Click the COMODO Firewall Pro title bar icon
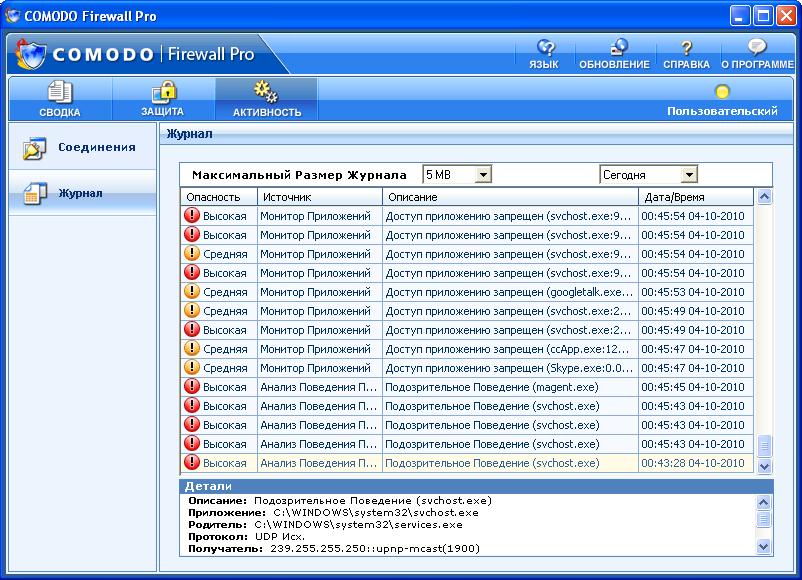 12,15
